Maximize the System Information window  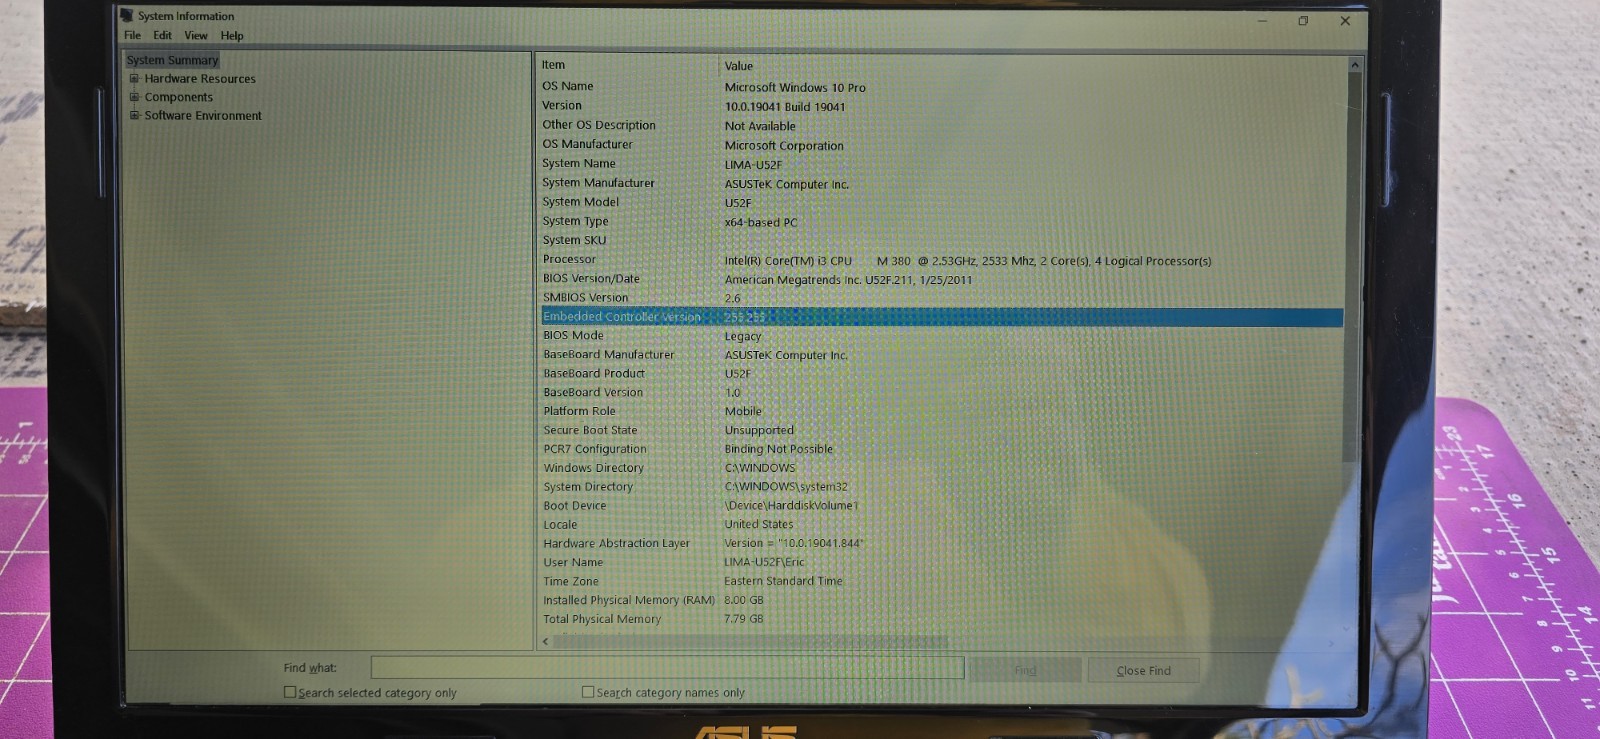(x=1303, y=21)
